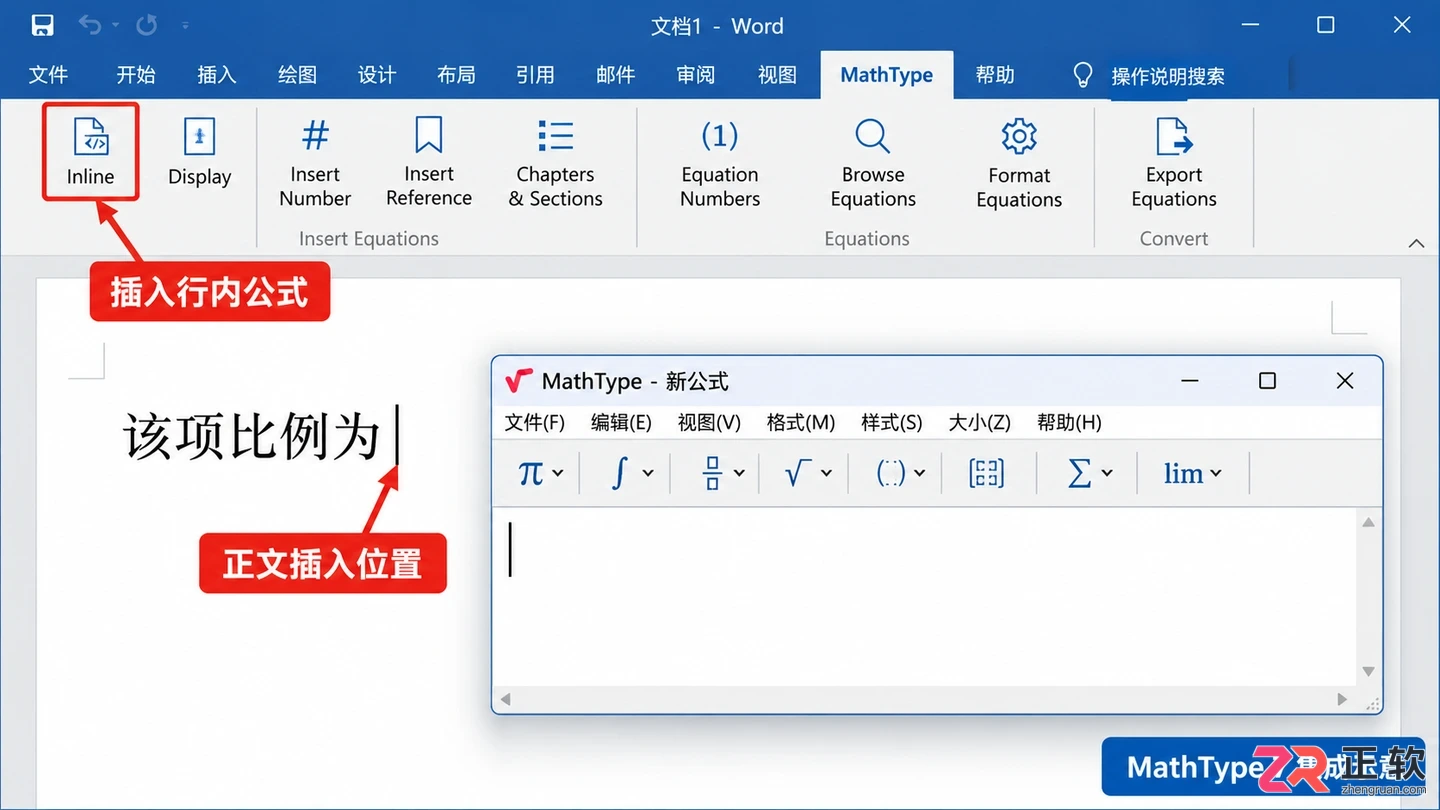Viewport: 1440px width, 810px height.
Task: Open the summation templates palette
Action: 1089,473
